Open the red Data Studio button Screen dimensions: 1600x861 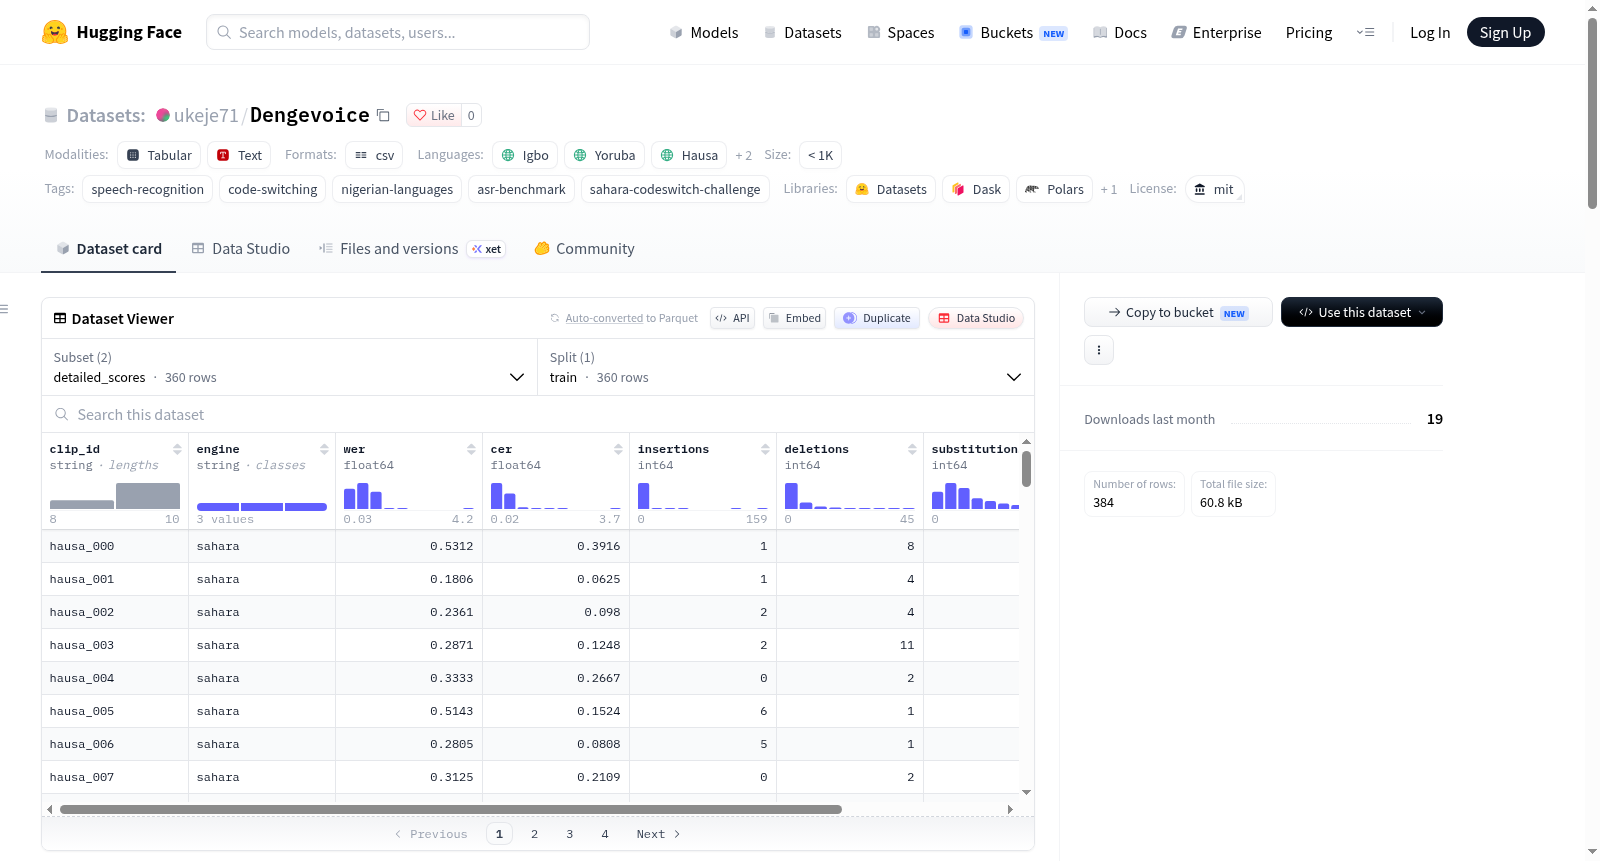[976, 318]
